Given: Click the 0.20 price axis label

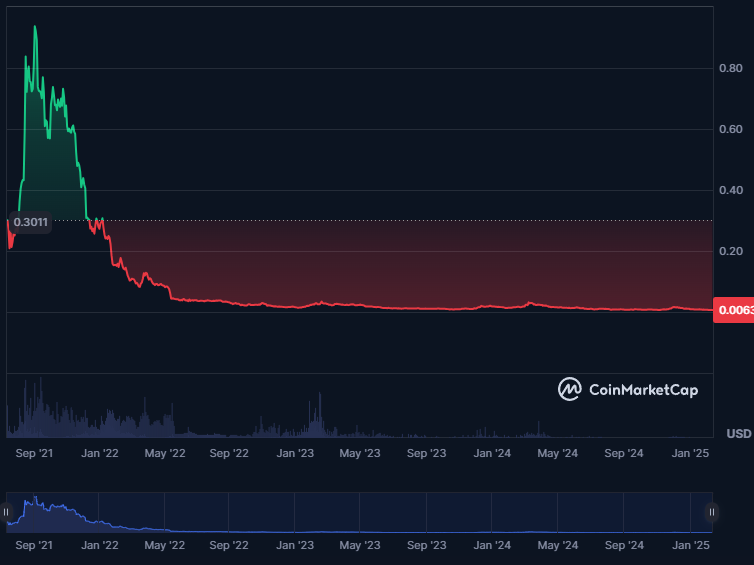Looking at the screenshot, I should (x=730, y=251).
